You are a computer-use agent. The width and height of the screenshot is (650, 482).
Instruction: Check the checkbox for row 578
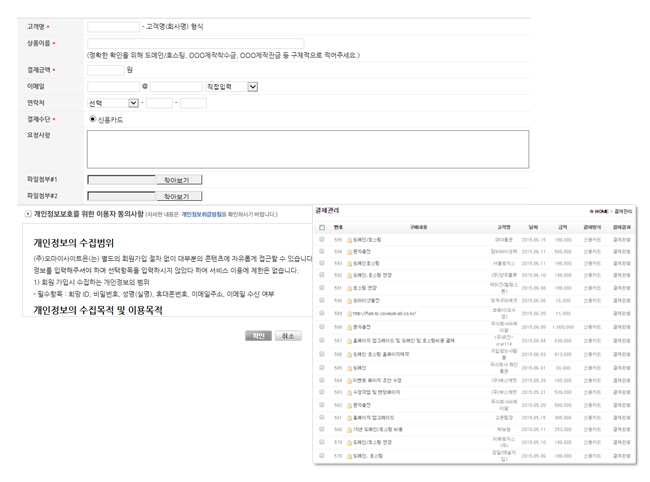(x=322, y=455)
